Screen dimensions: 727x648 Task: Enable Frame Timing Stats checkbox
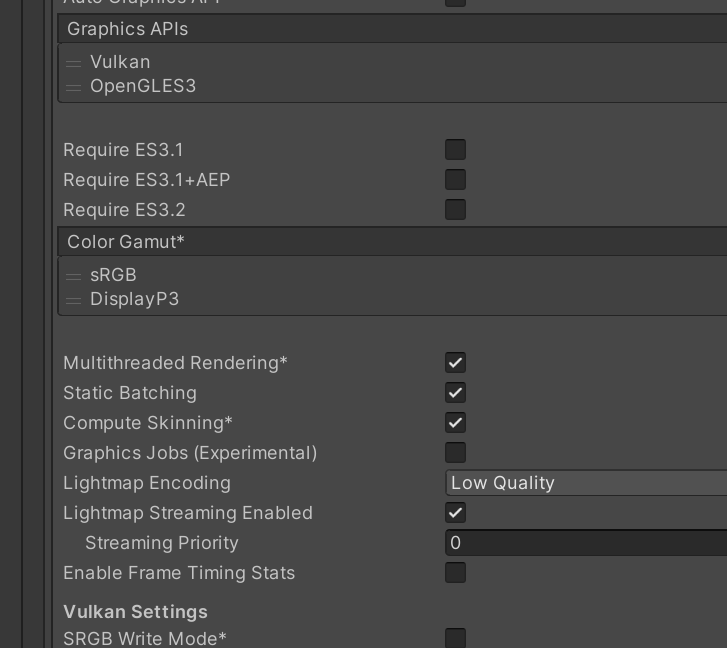(x=455, y=573)
